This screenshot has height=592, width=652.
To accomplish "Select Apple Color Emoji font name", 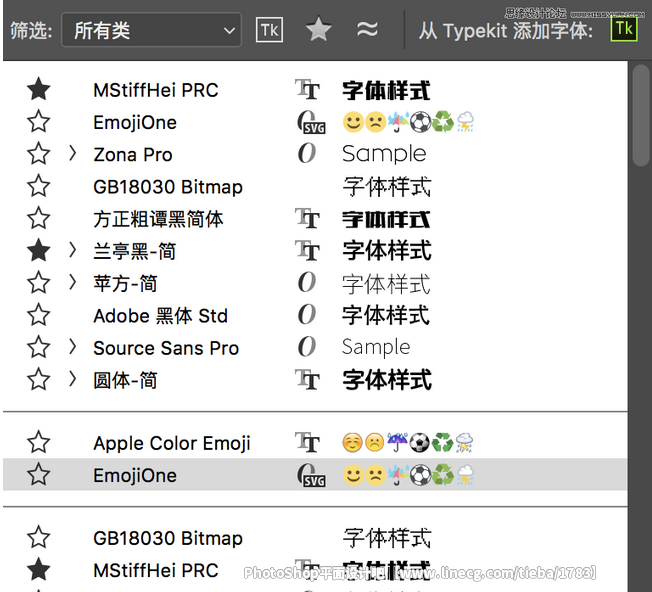I will click(172, 443).
